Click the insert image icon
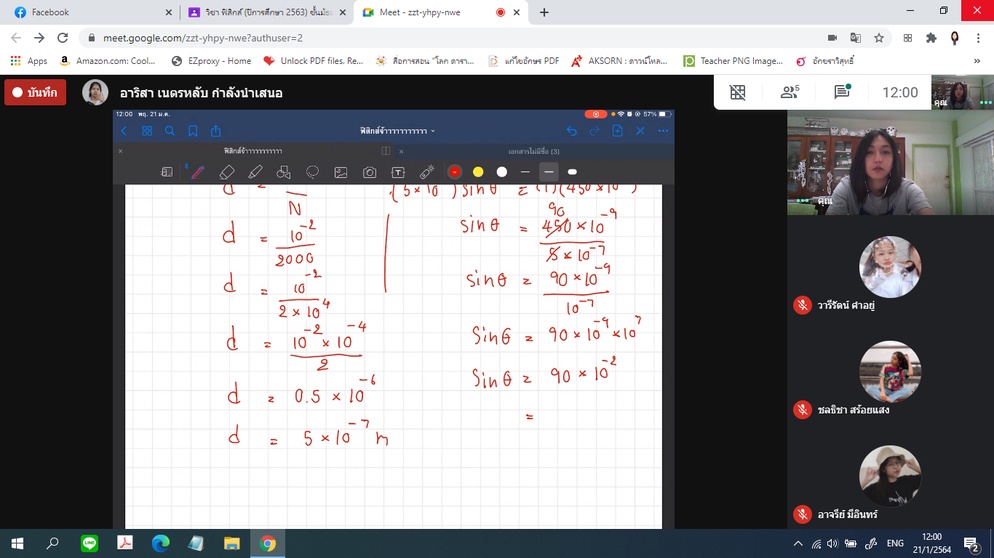The image size is (994, 558). tap(341, 172)
